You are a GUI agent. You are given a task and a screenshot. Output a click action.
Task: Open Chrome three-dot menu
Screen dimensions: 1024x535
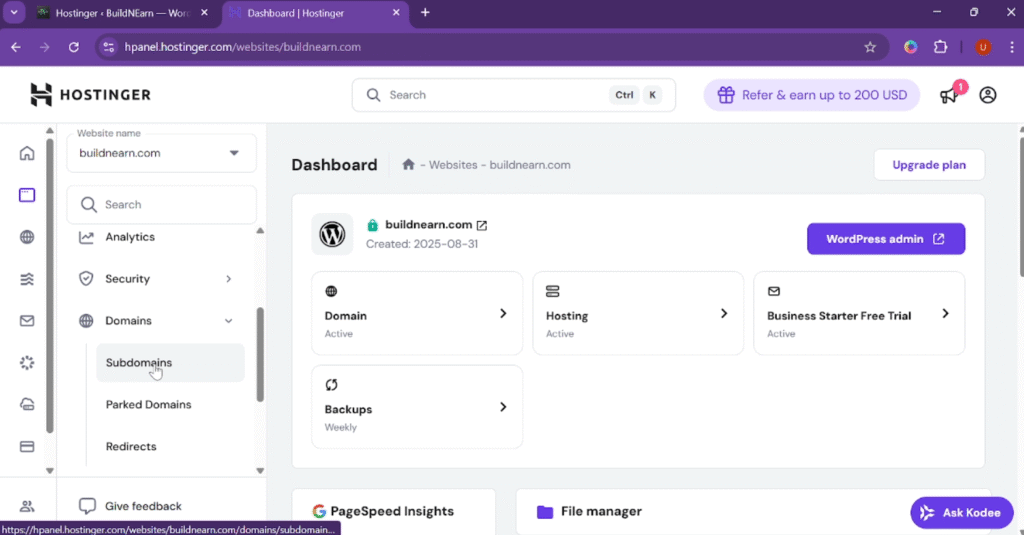pyautogui.click(x=1012, y=47)
